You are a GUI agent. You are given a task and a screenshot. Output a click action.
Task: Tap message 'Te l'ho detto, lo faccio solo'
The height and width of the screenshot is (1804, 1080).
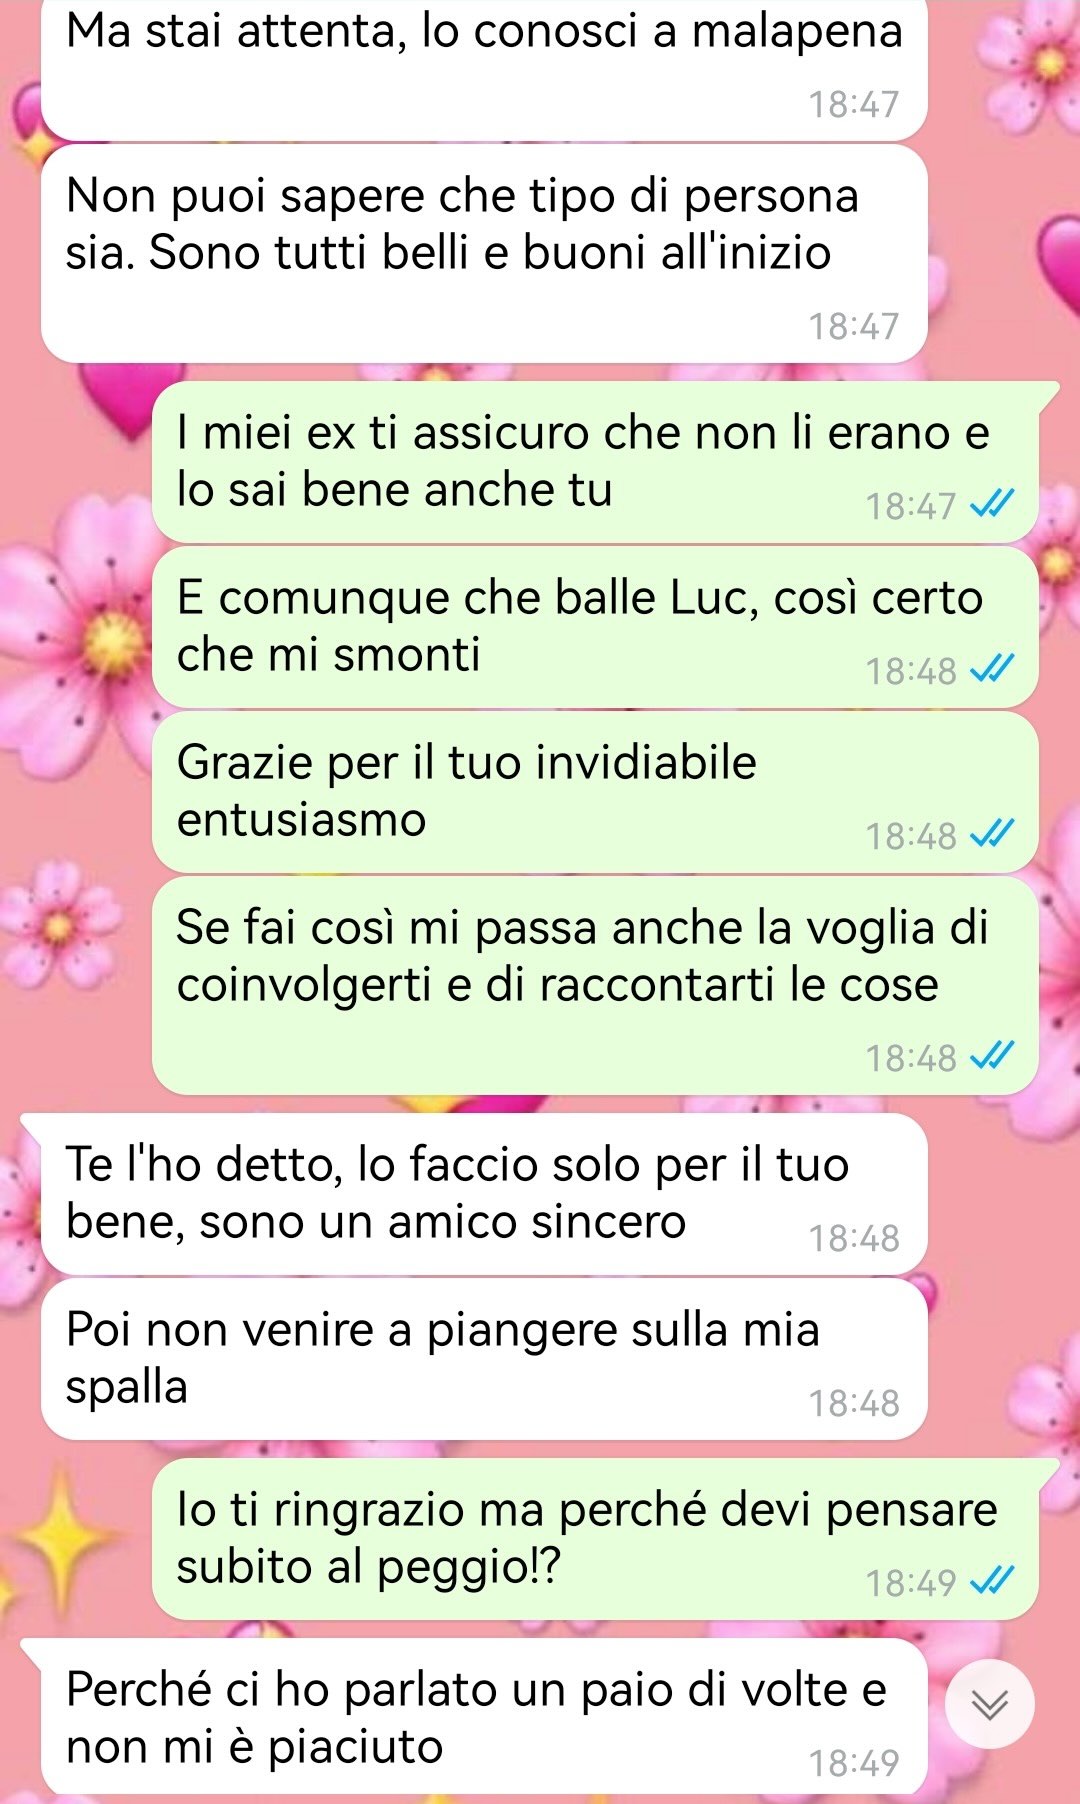pos(484,1194)
